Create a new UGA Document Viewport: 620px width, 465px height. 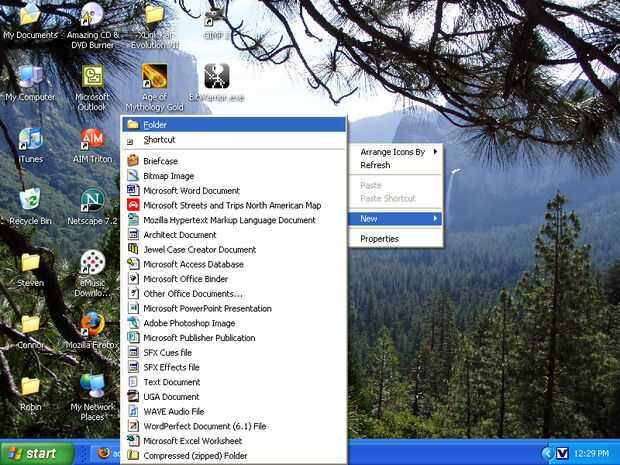(x=234, y=397)
